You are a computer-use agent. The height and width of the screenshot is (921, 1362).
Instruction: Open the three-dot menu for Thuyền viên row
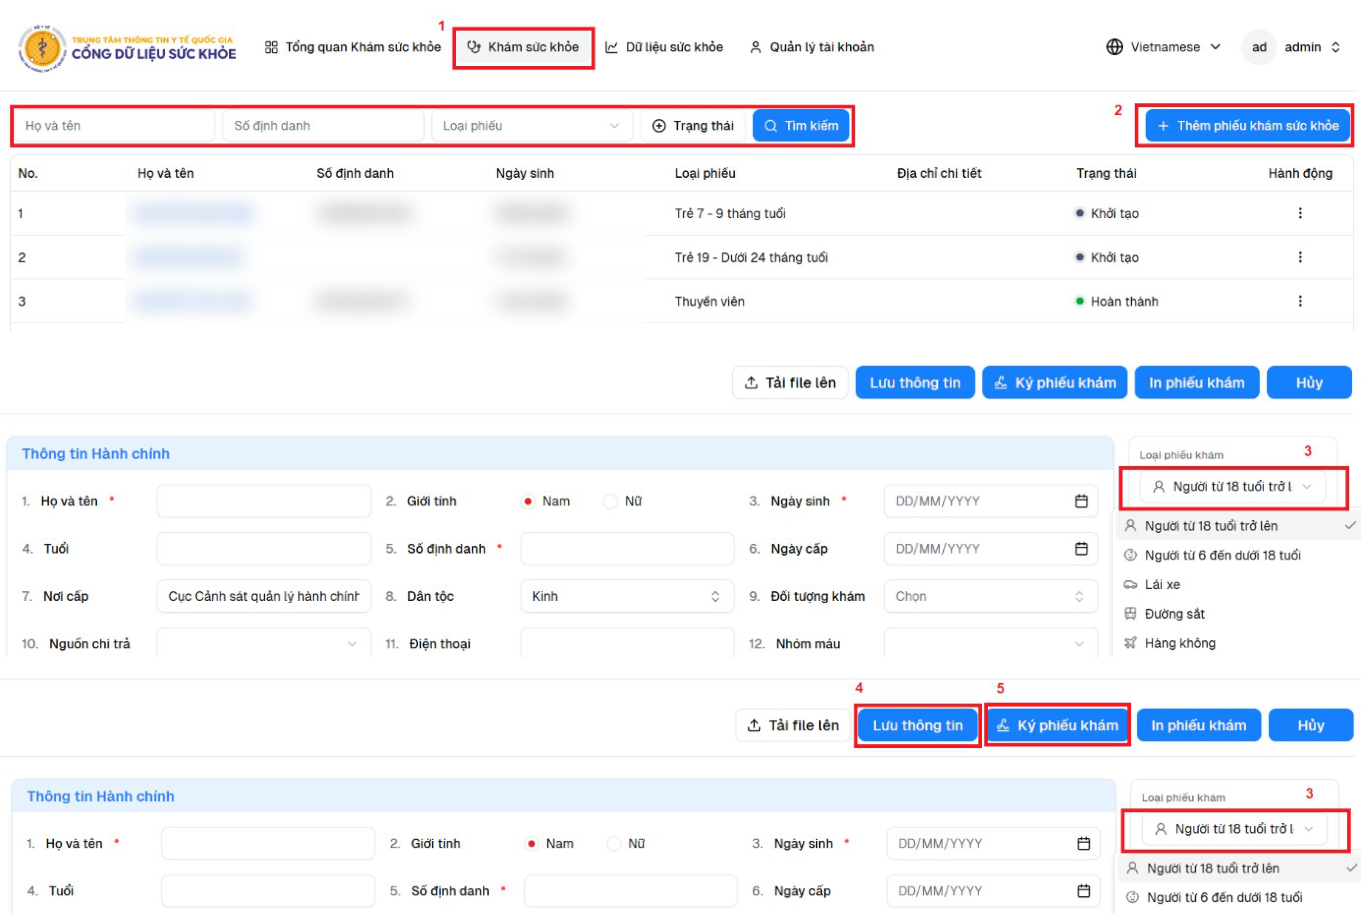point(1300,301)
